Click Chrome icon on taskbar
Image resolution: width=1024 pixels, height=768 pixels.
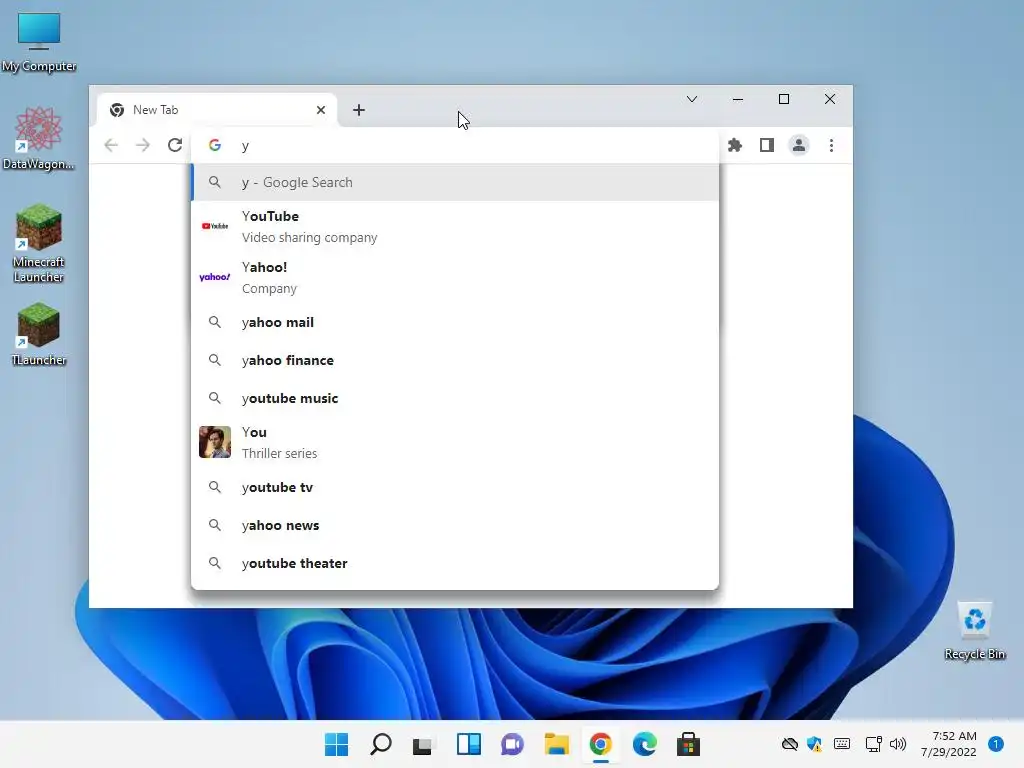pyautogui.click(x=600, y=744)
